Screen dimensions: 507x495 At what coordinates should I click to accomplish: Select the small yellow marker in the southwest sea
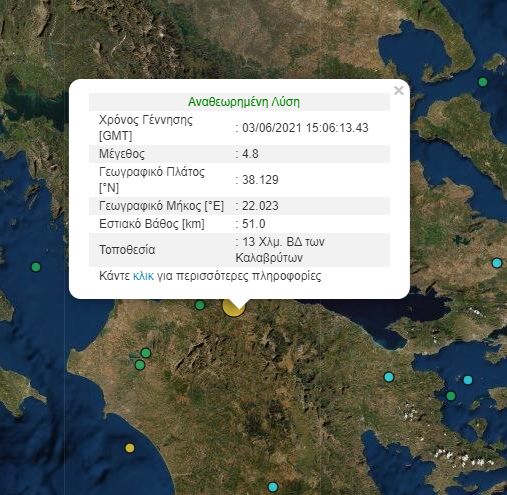pyautogui.click(x=130, y=448)
